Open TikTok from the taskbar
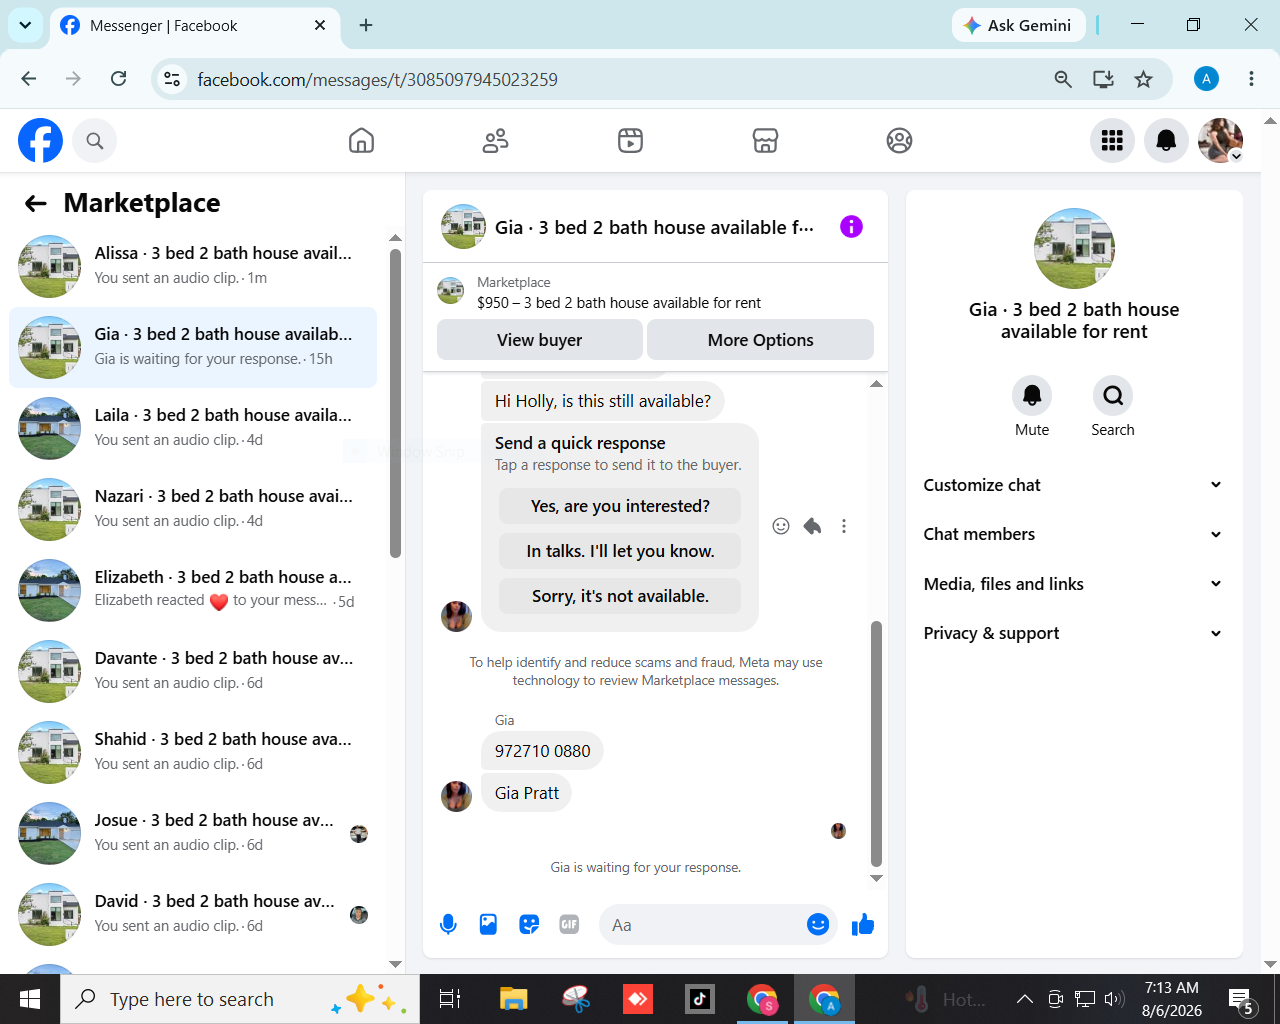This screenshot has height=1024, width=1280. click(699, 999)
